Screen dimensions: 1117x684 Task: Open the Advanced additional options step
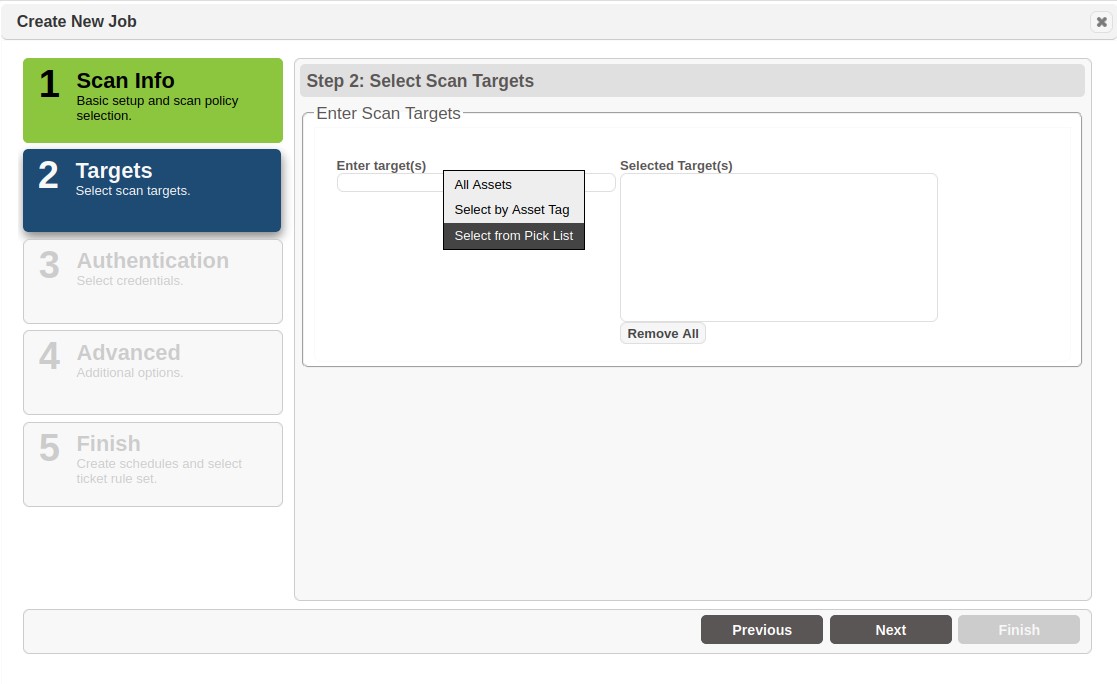click(152, 372)
